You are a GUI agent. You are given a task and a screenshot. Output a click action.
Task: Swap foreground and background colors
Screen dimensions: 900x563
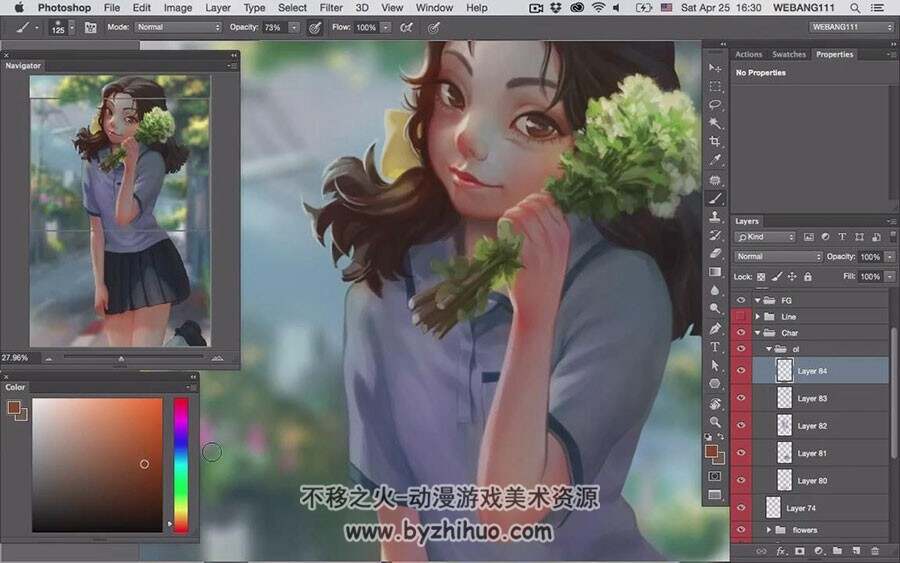point(721,437)
